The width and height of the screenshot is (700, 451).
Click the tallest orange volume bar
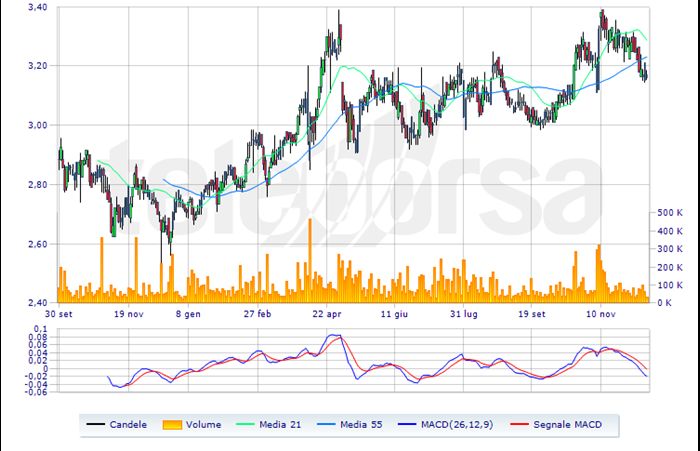[310, 265]
